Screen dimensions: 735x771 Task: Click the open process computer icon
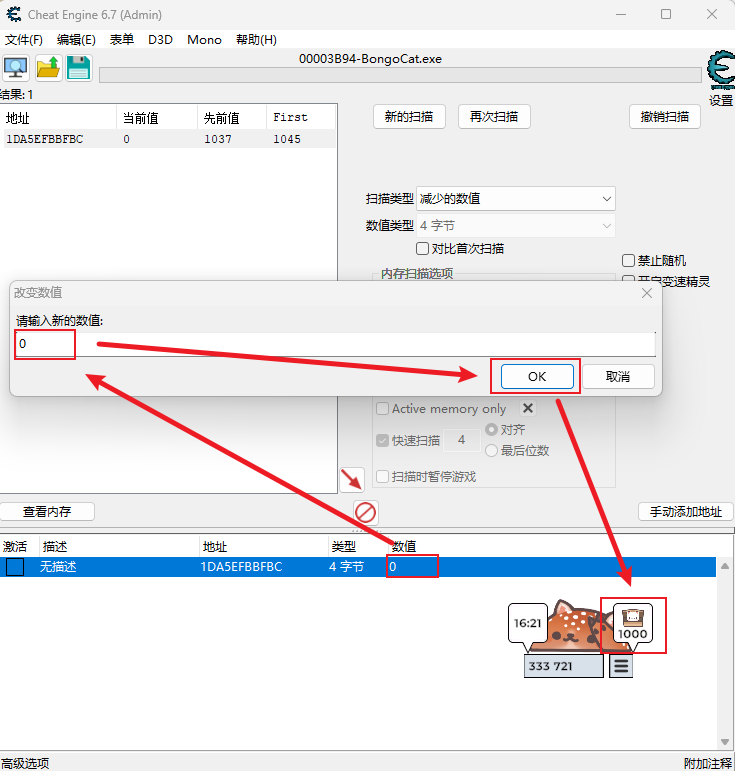pyautogui.click(x=17, y=68)
